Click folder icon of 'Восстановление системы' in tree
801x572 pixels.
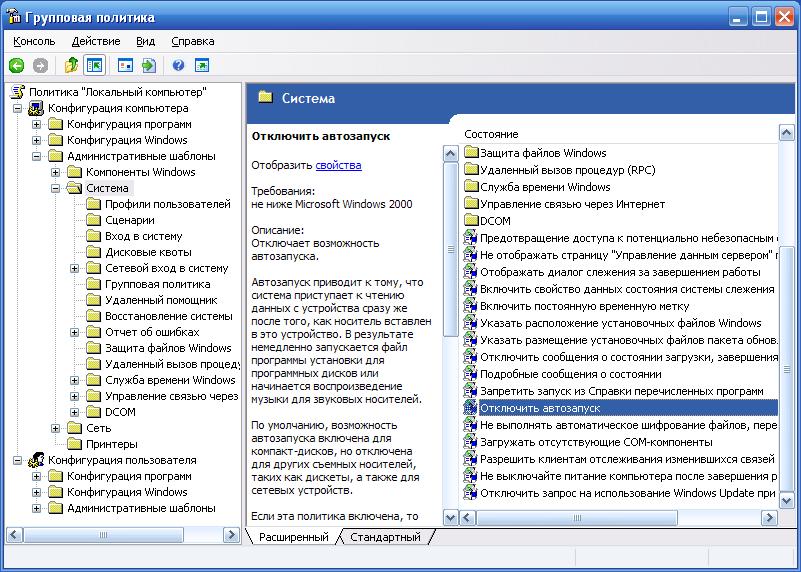tap(93, 316)
